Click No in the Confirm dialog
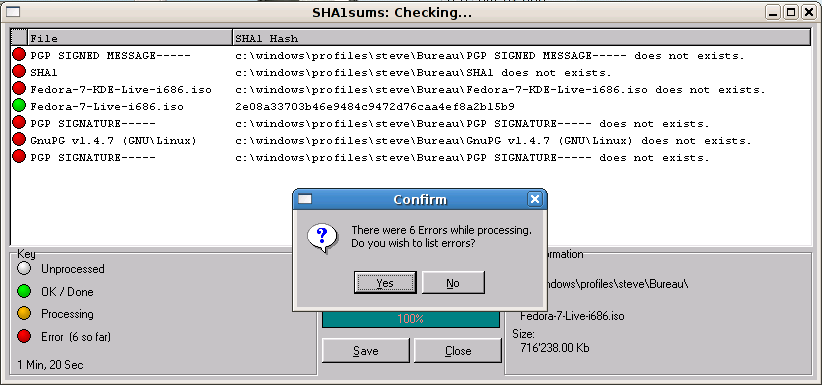 tap(453, 283)
